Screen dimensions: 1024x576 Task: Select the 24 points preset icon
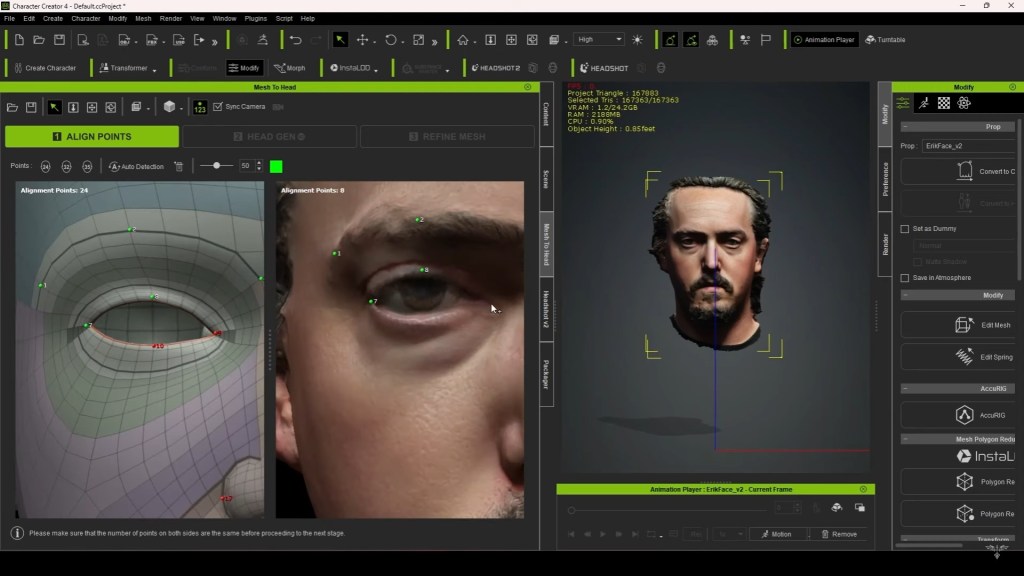coord(45,167)
